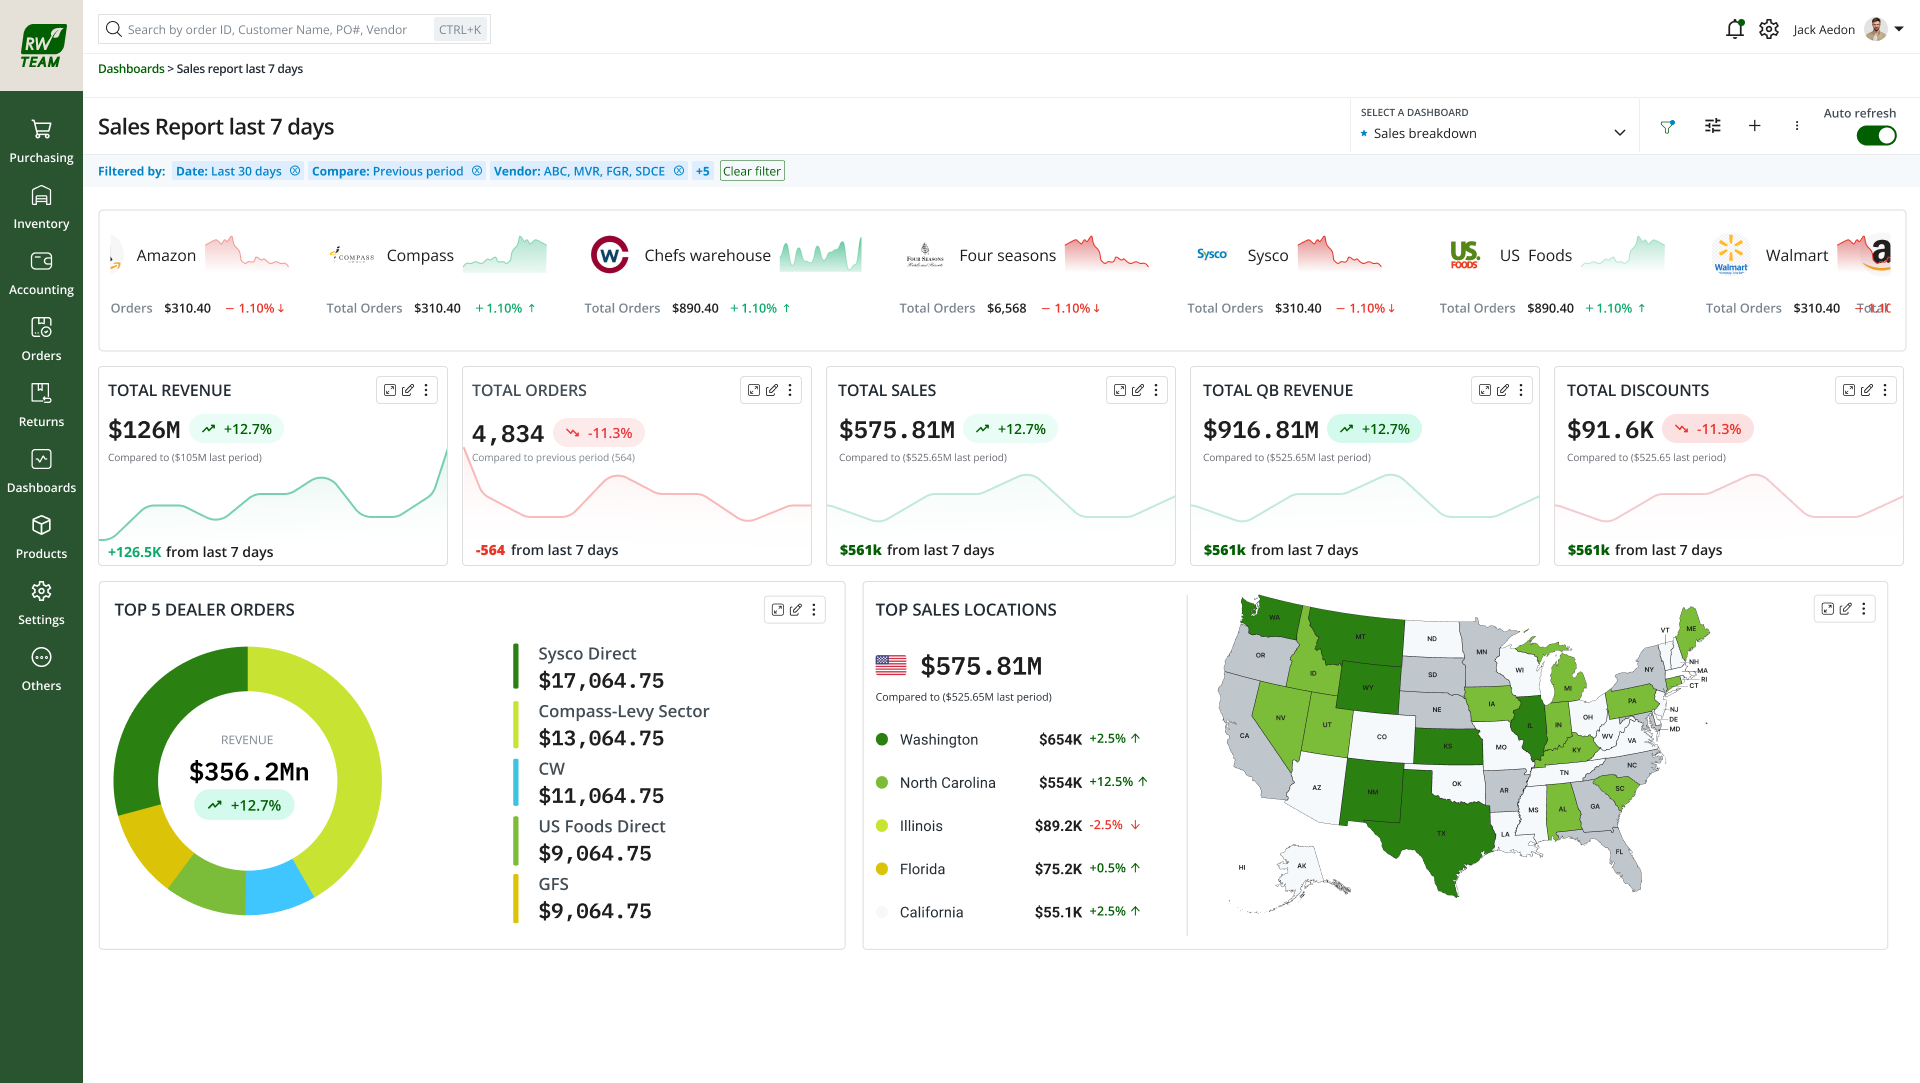The height and width of the screenshot is (1083, 1920).
Task: Click CW blue legend color bar
Action: [x=516, y=782]
